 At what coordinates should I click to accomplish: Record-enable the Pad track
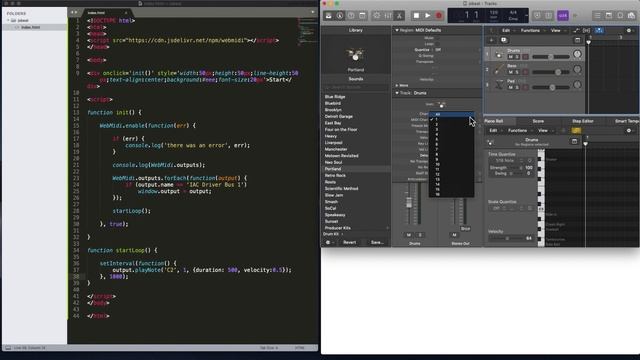tap(525, 87)
